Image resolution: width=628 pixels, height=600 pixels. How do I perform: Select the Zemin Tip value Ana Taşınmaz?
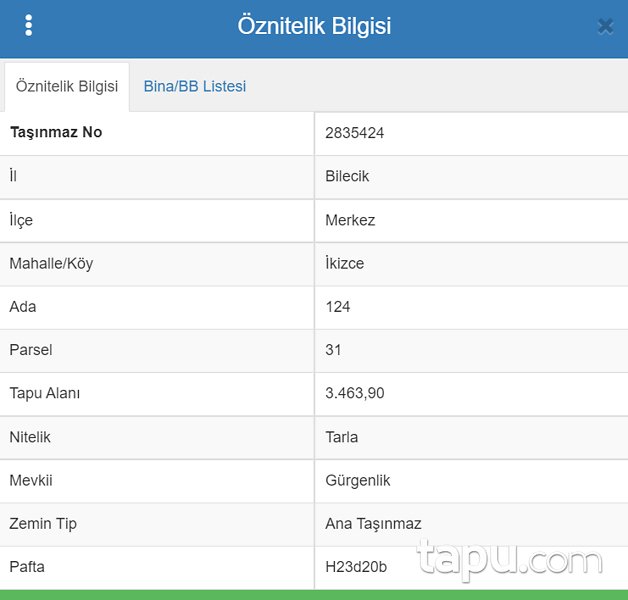[373, 524]
